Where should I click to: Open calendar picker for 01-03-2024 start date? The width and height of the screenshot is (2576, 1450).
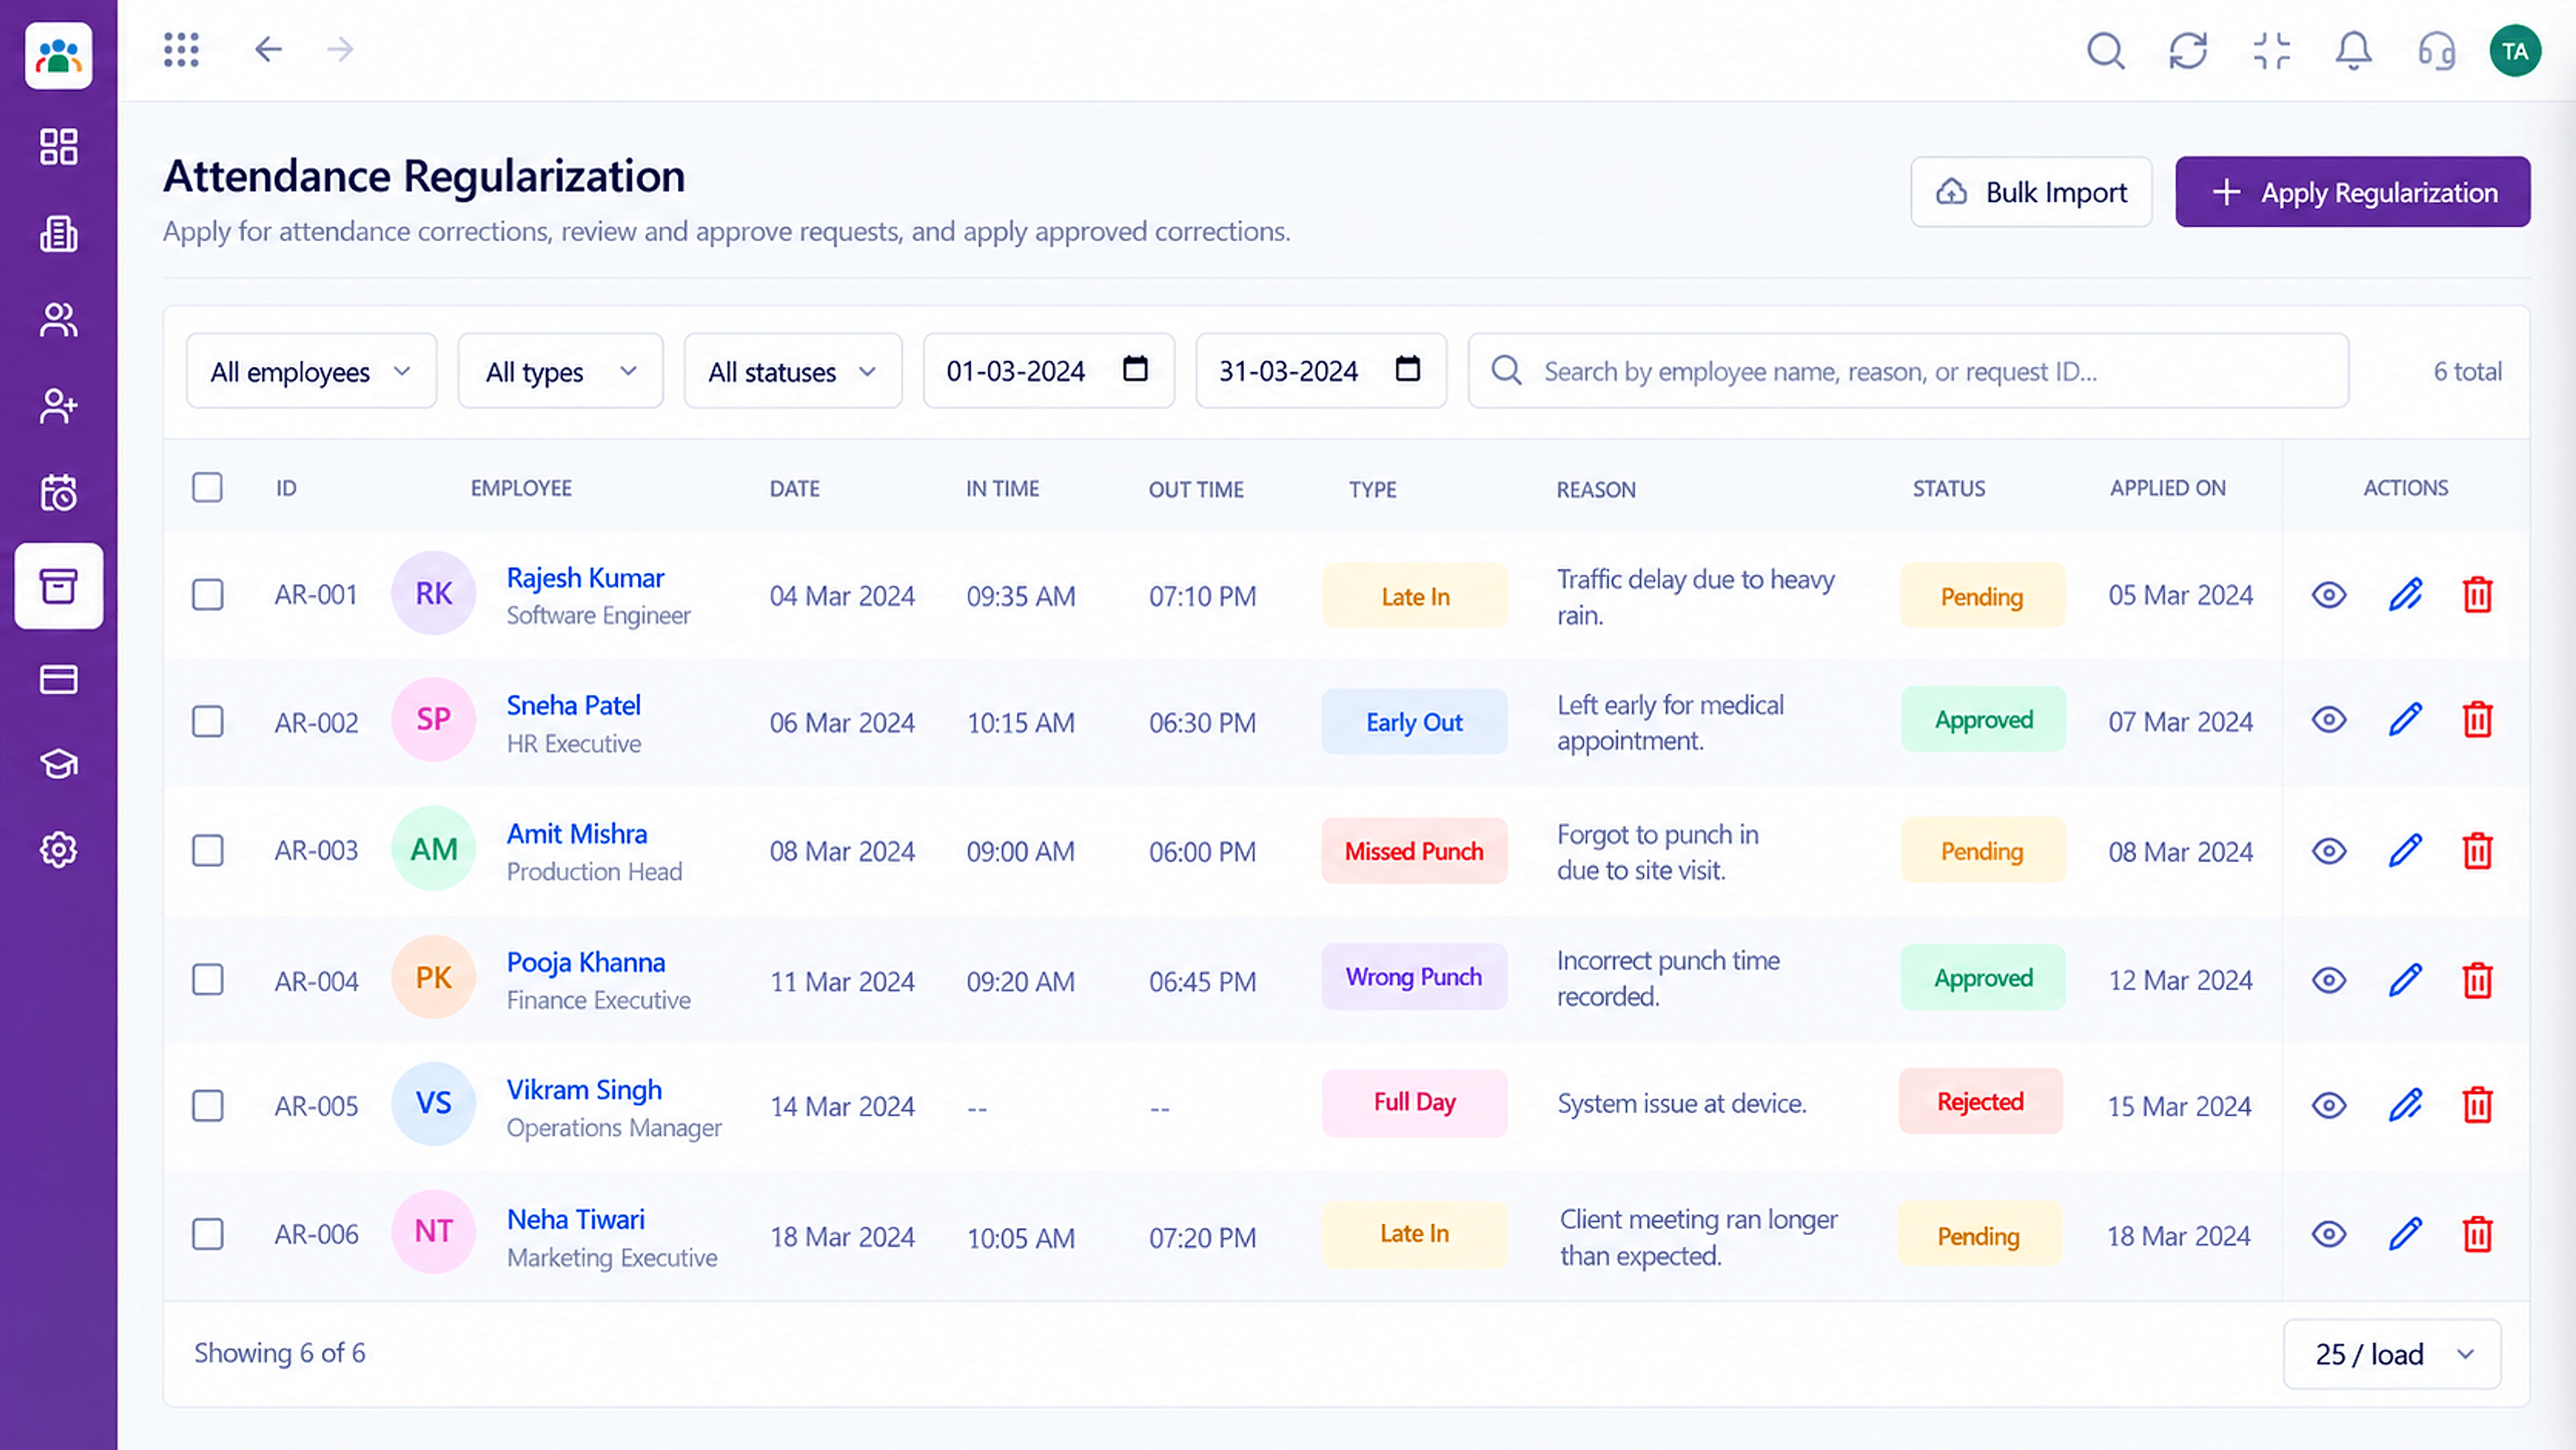1135,369
